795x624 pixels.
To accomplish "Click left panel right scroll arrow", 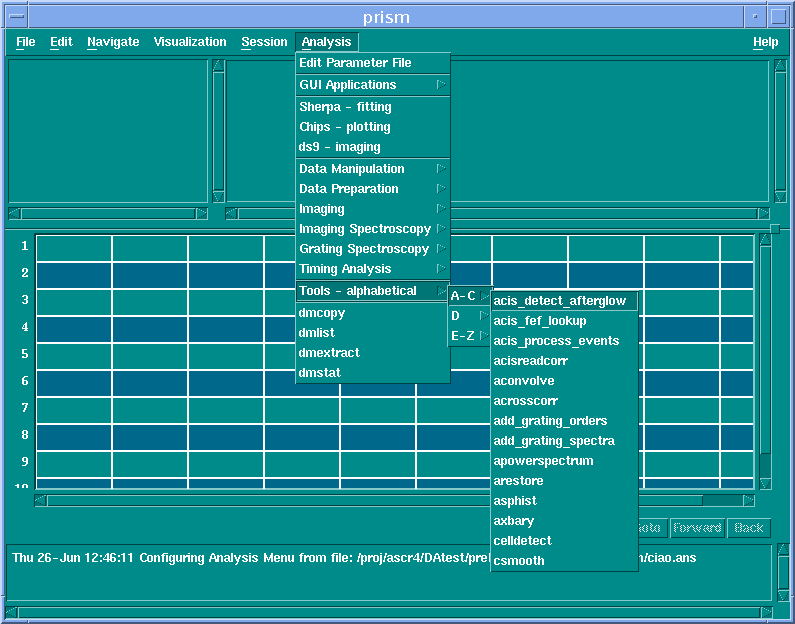I will 202,213.
